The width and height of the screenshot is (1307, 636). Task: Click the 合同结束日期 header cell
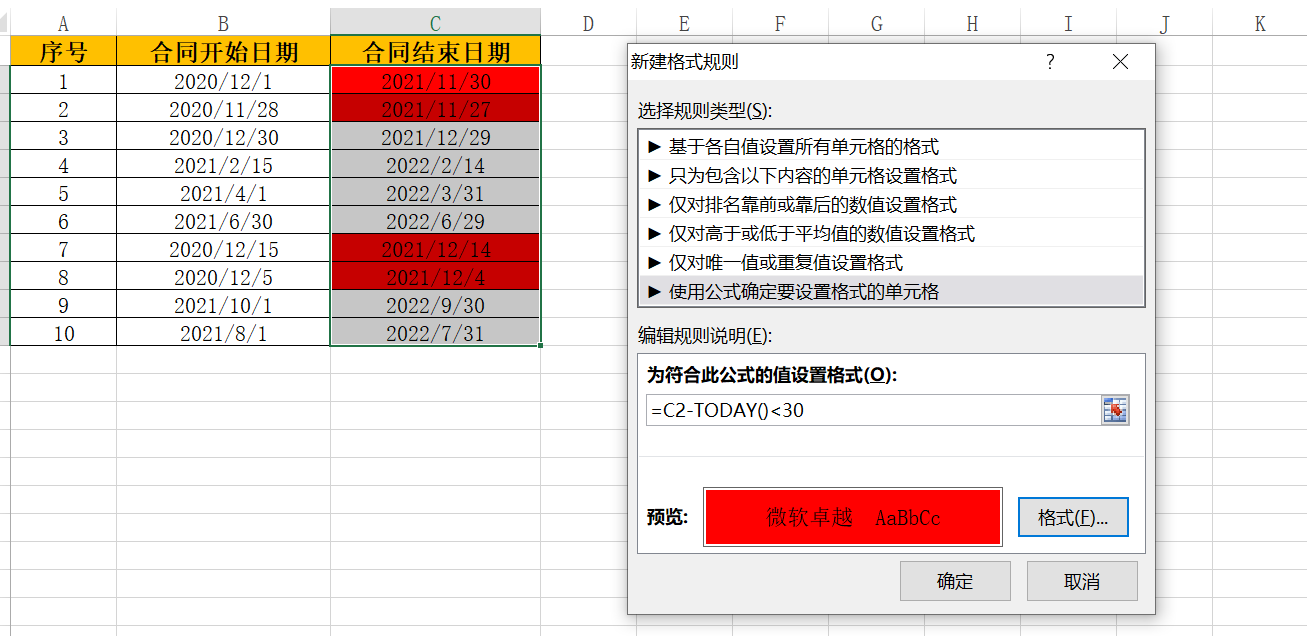436,51
